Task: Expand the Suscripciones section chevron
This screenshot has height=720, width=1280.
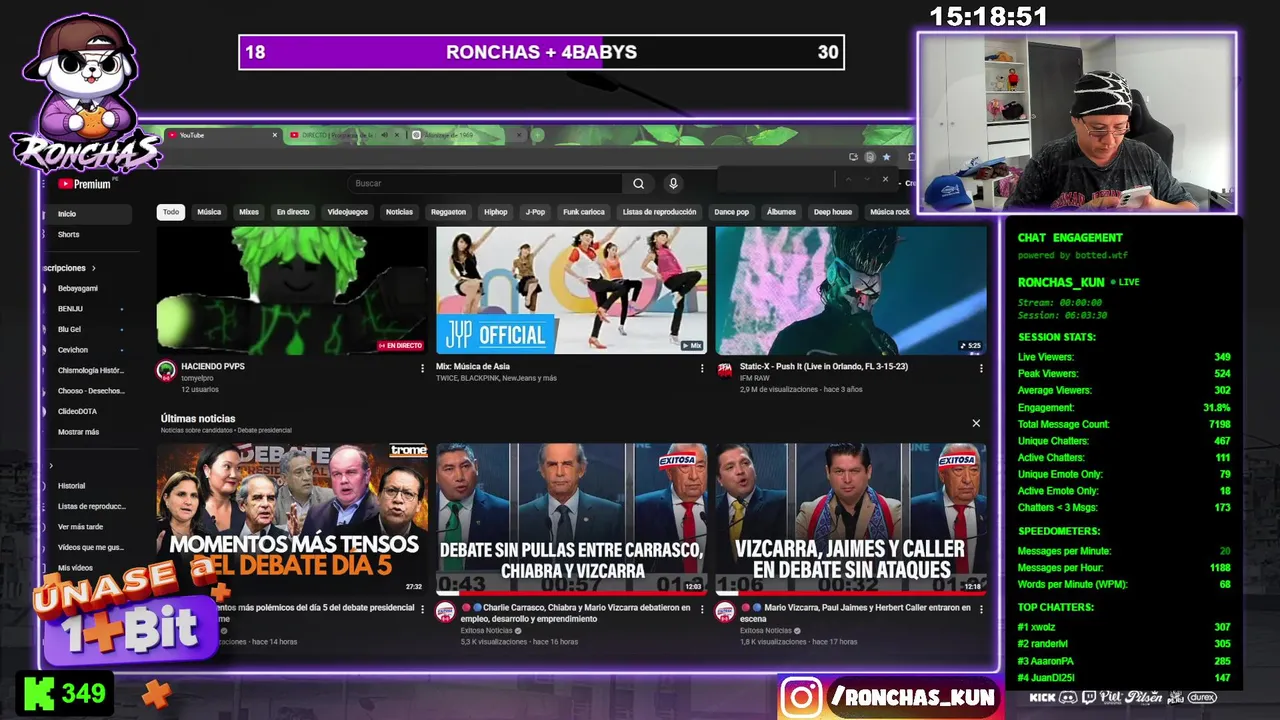Action: [94, 268]
